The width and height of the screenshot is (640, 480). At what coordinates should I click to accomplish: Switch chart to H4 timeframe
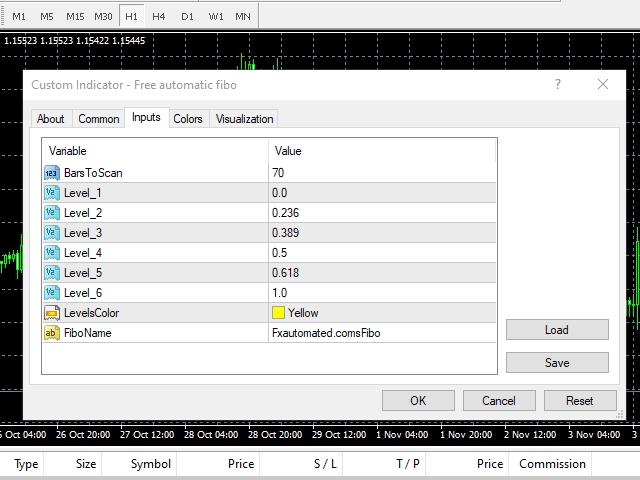click(x=158, y=16)
